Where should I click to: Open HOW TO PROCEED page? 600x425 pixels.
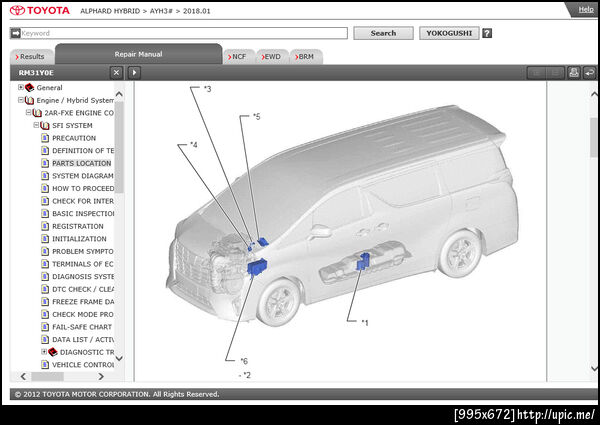[83, 189]
